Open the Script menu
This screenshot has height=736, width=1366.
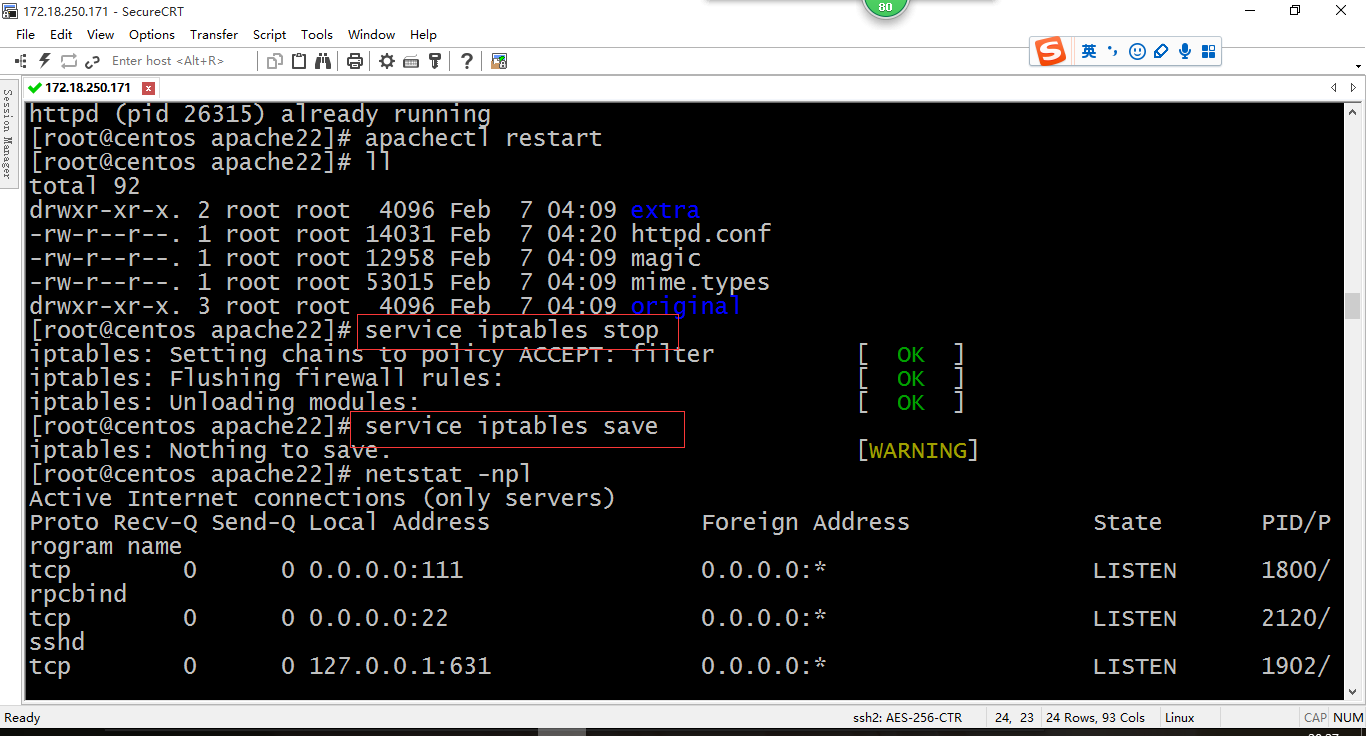(x=269, y=34)
